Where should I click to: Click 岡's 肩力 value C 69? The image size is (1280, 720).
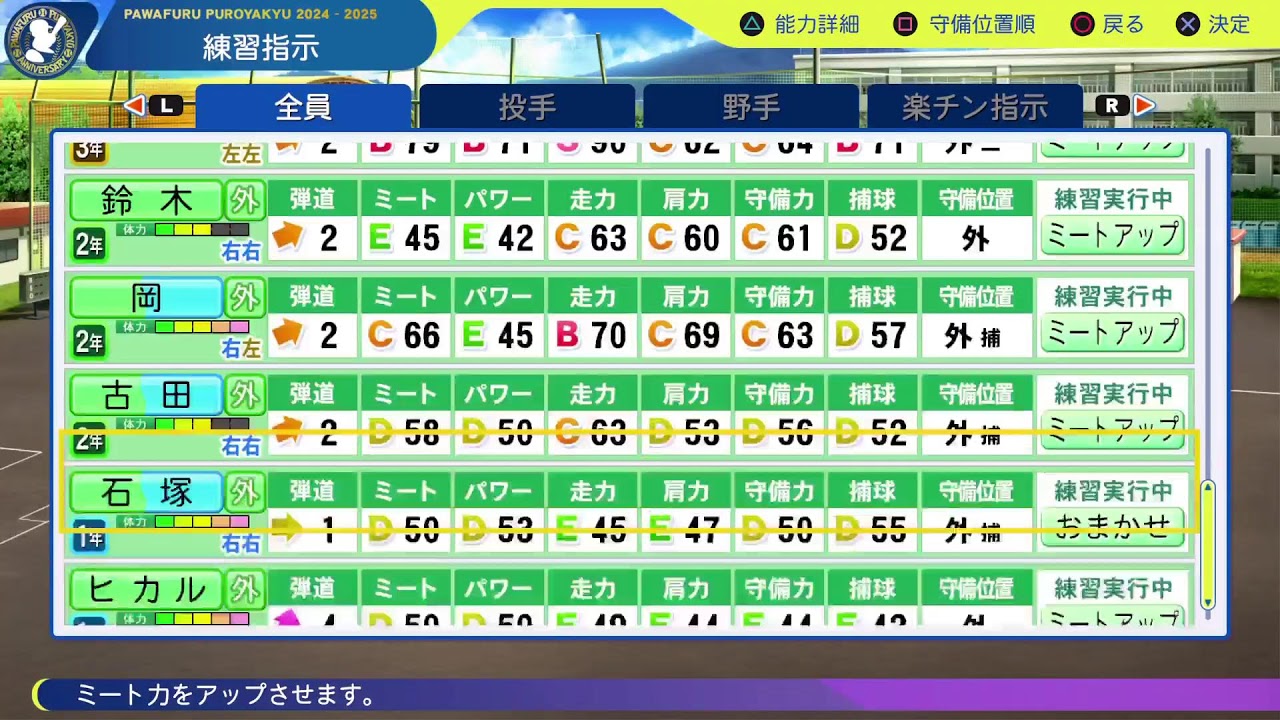click(685, 335)
